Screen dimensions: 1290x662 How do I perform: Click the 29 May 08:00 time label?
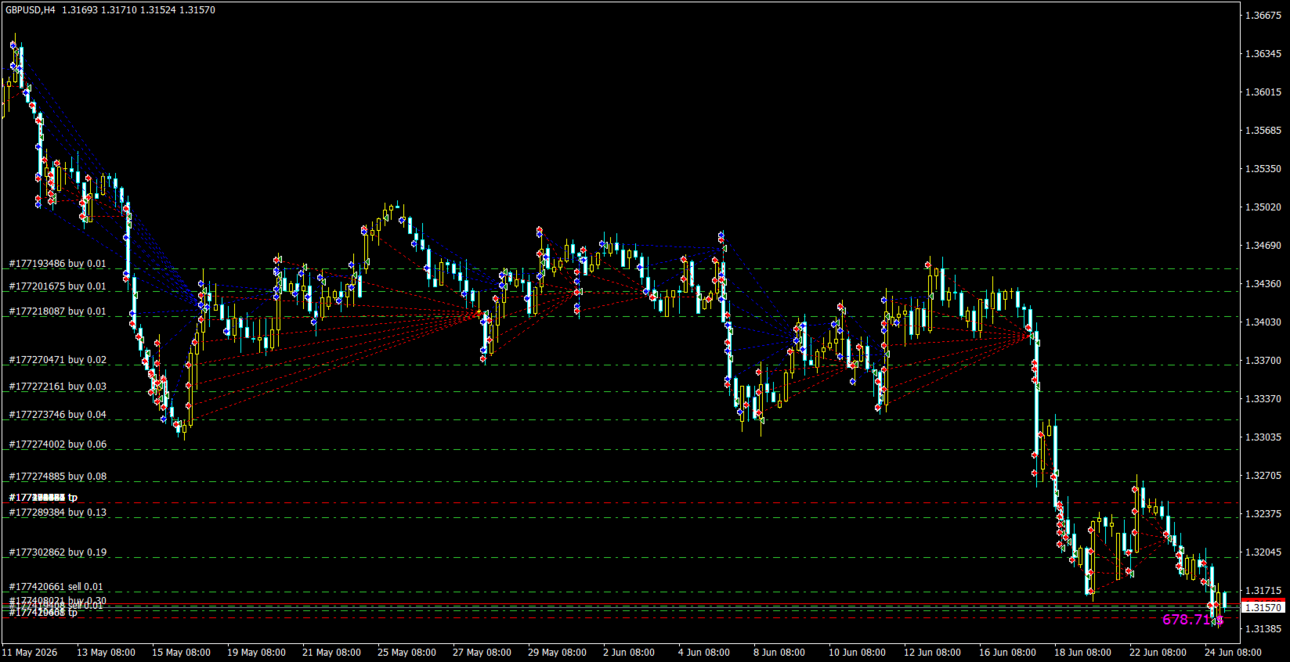[557, 652]
